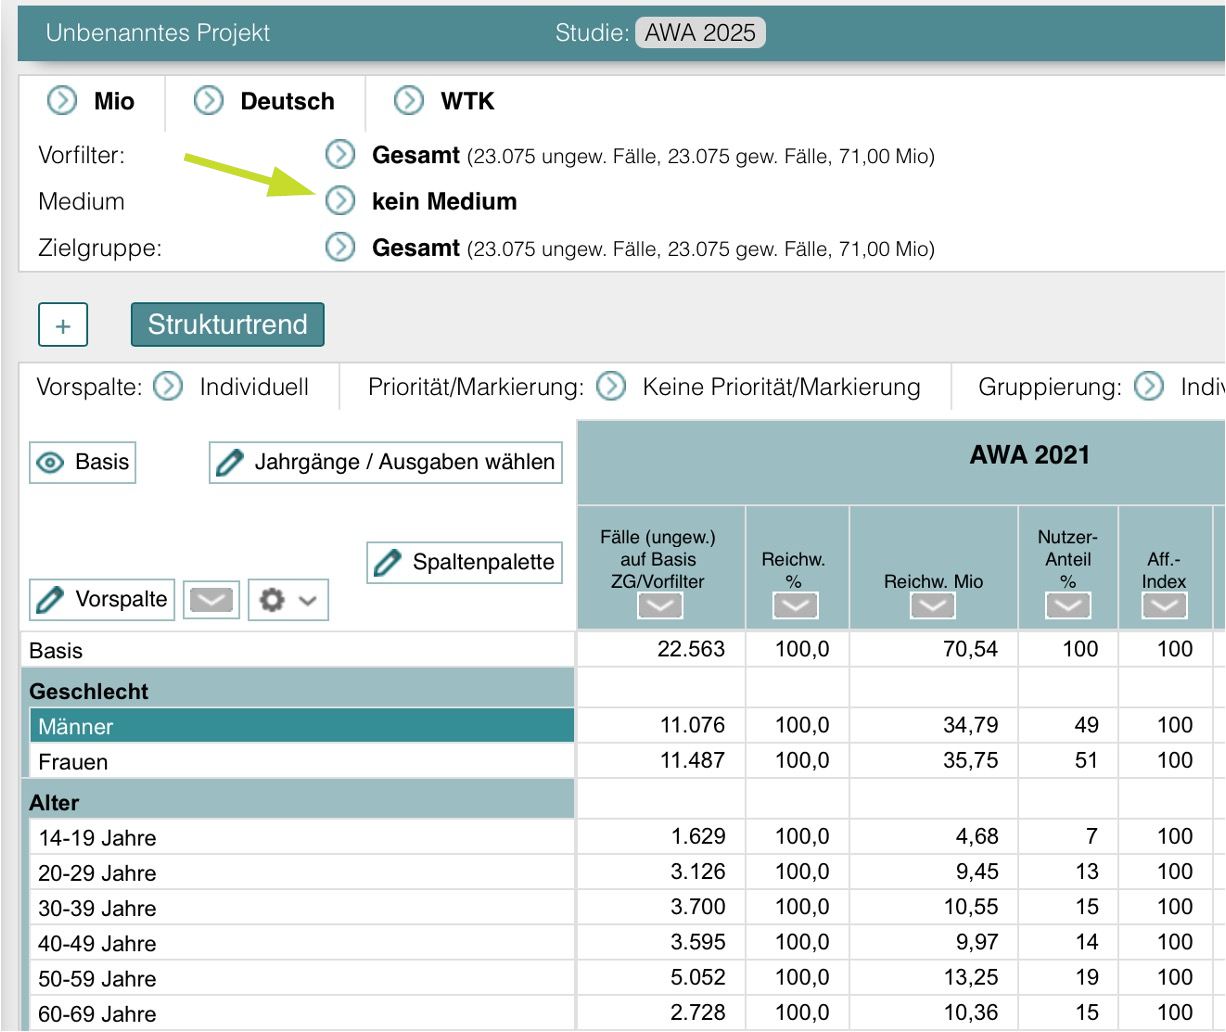The height and width of the screenshot is (1032, 1226).
Task: Click the + button to add an element
Action: pyautogui.click(x=62, y=324)
